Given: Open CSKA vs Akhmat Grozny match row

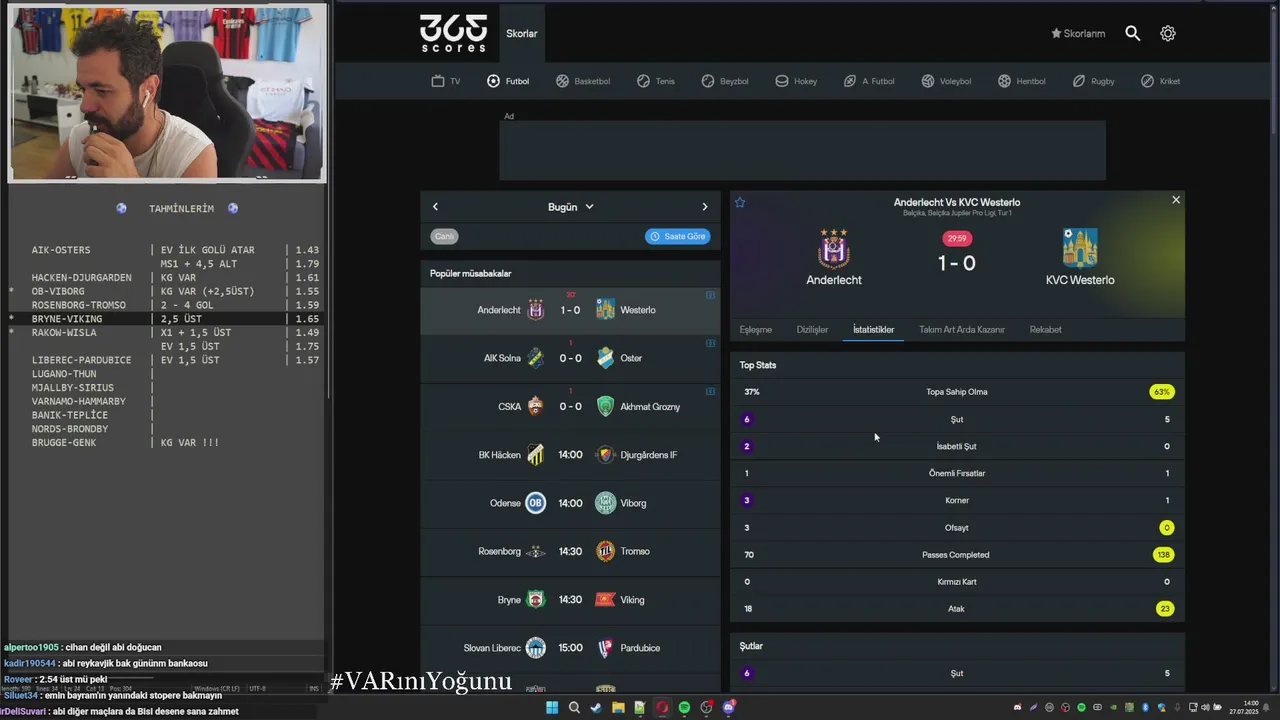Looking at the screenshot, I should coord(570,406).
